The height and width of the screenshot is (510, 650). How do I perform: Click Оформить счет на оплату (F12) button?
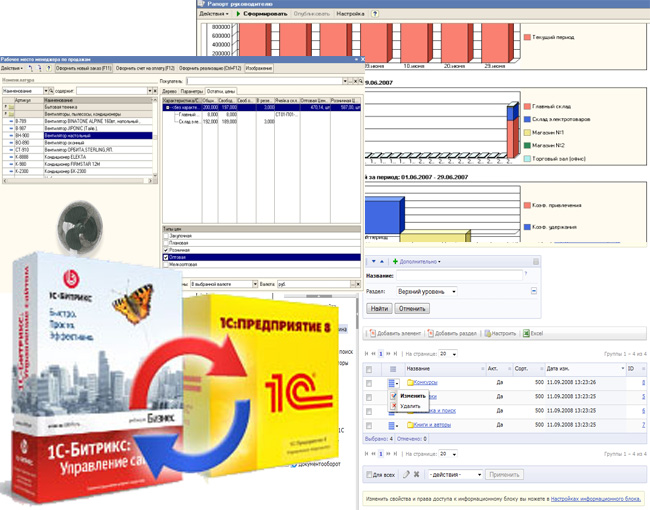click(x=145, y=68)
